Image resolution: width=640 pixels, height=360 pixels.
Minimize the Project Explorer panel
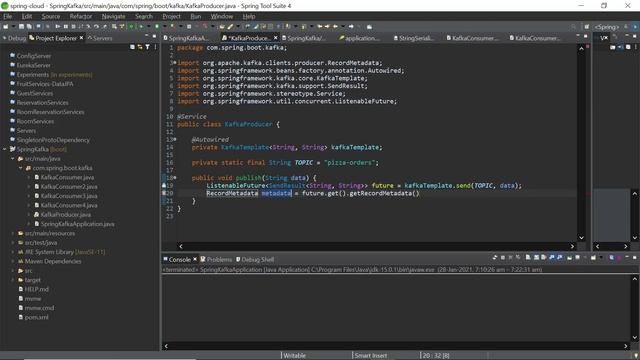[x=147, y=36]
